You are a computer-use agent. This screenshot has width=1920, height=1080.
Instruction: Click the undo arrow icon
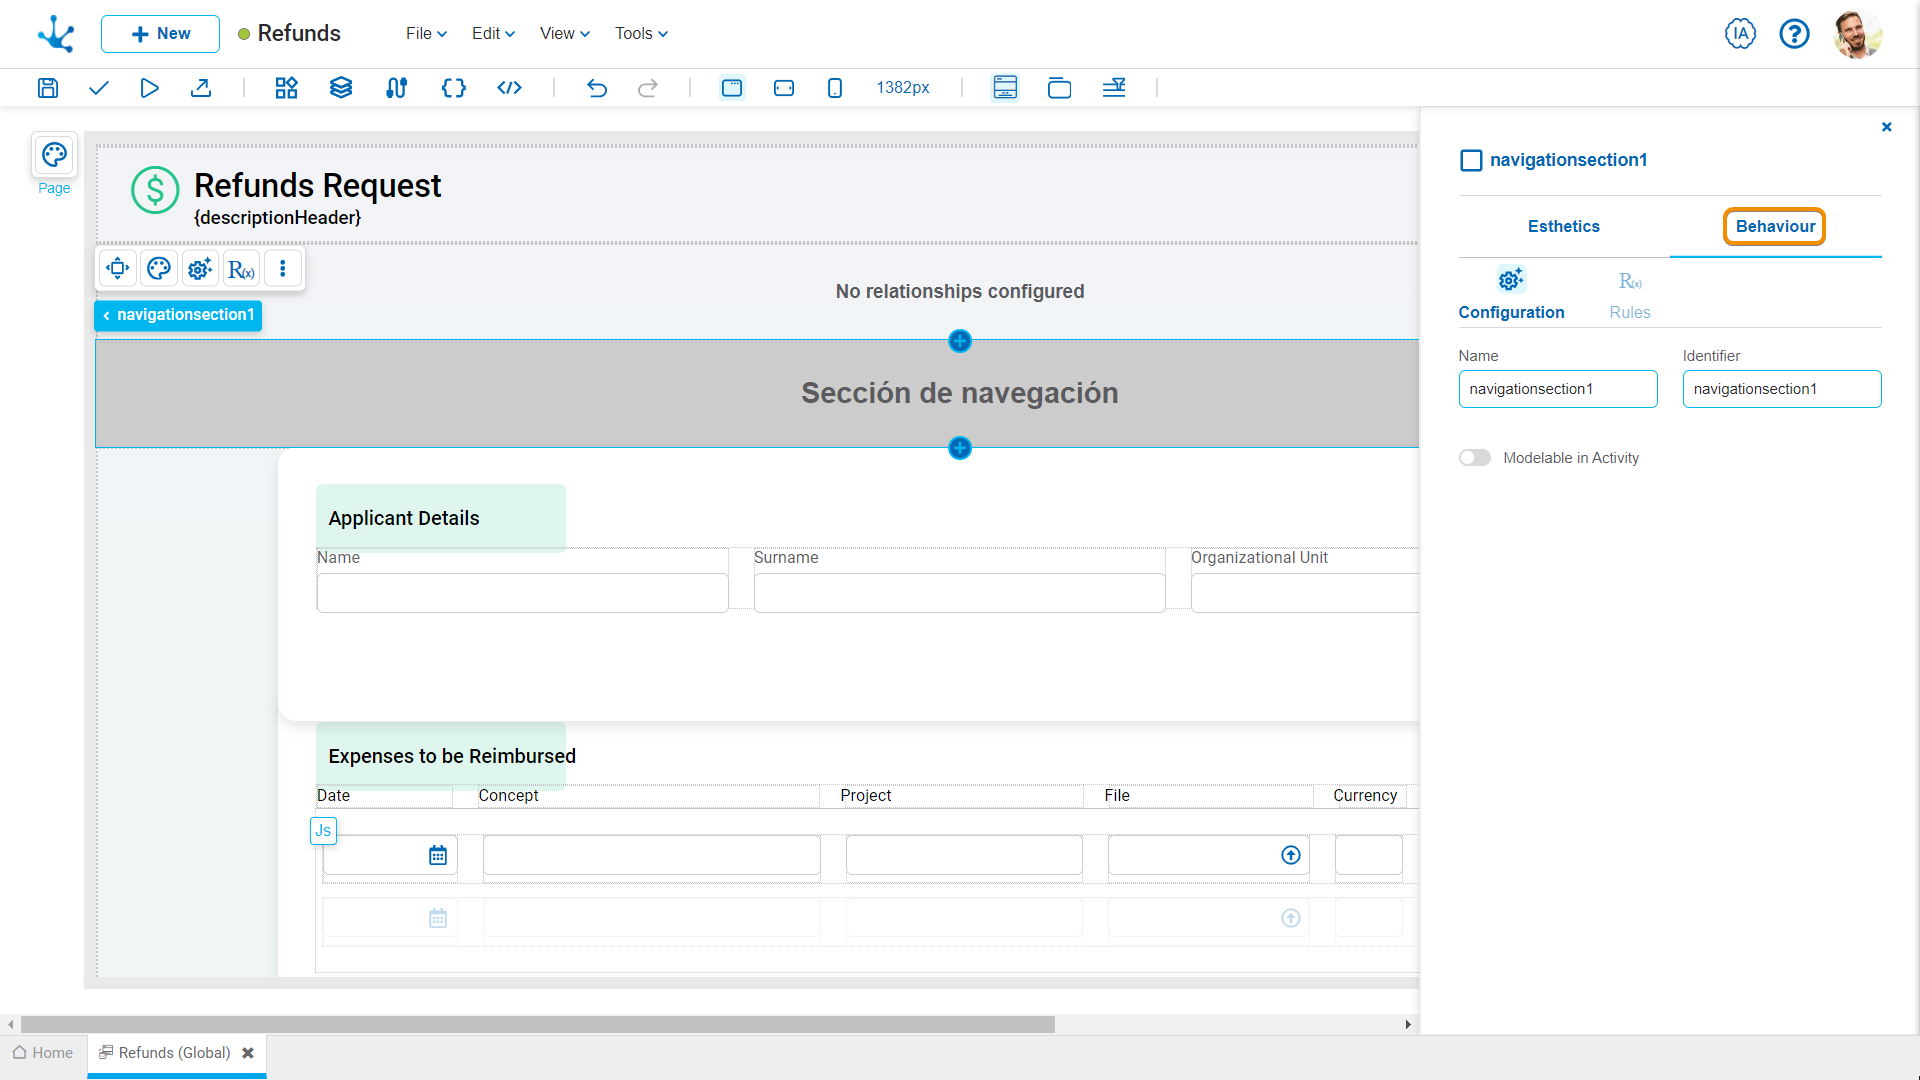point(596,87)
